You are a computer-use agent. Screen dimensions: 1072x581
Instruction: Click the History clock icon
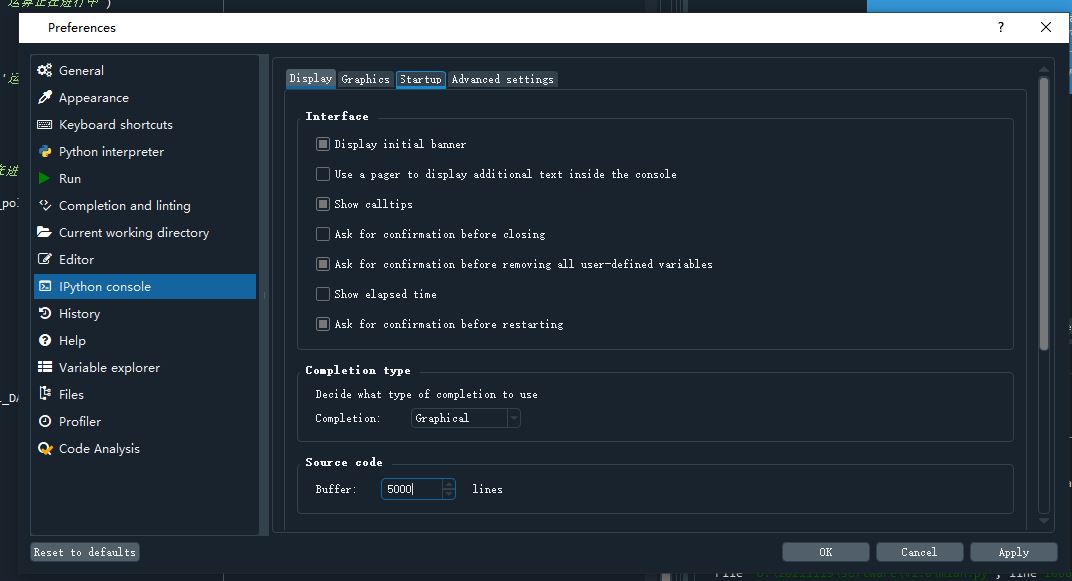coord(44,313)
